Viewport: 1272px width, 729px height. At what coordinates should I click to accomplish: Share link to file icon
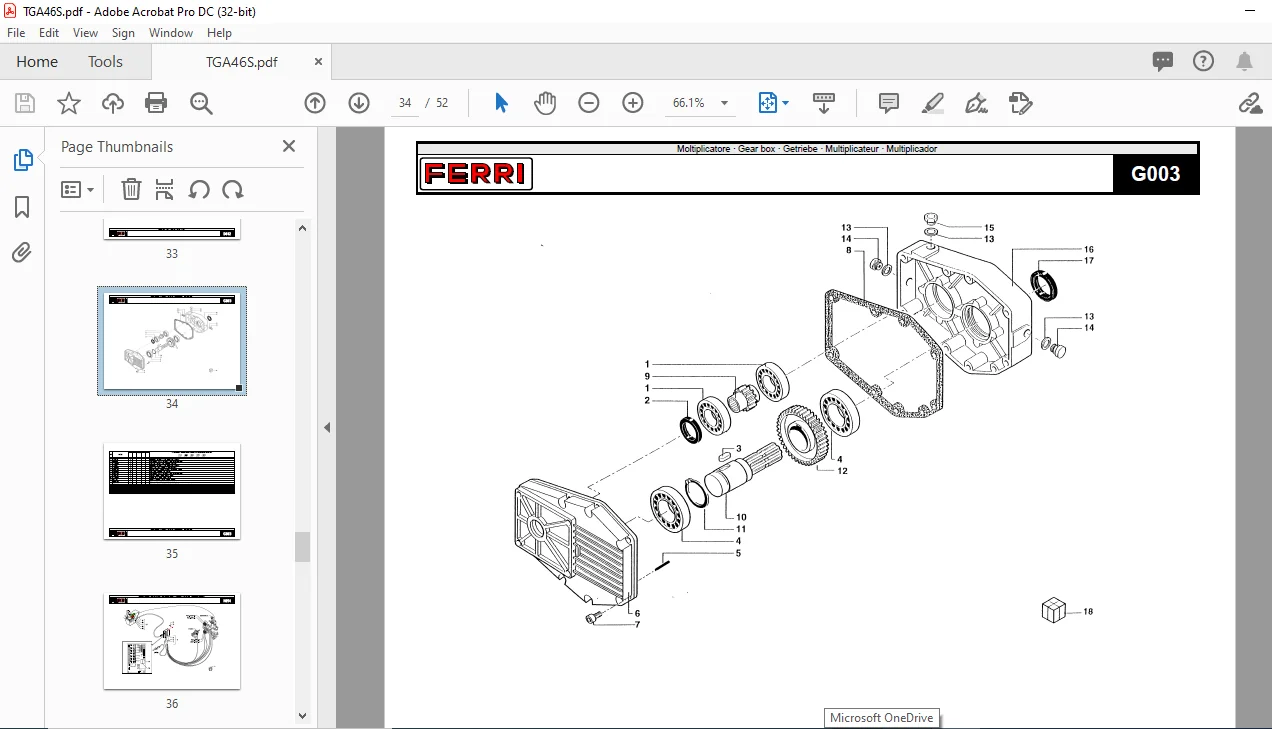(1249, 103)
